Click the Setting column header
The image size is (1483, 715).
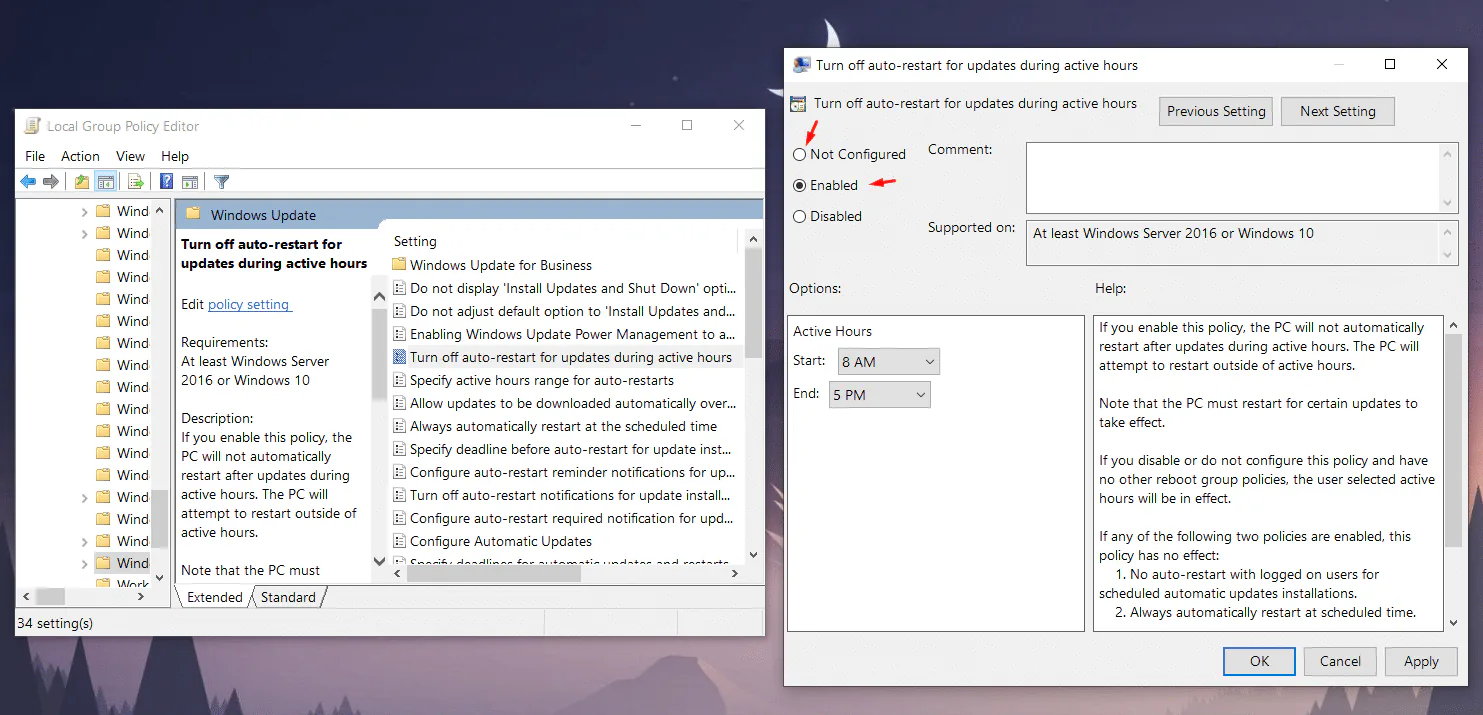[415, 241]
